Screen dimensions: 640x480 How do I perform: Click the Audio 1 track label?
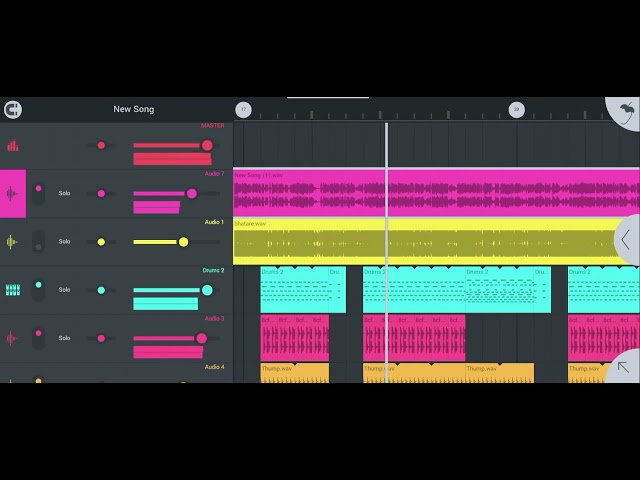tap(214, 222)
